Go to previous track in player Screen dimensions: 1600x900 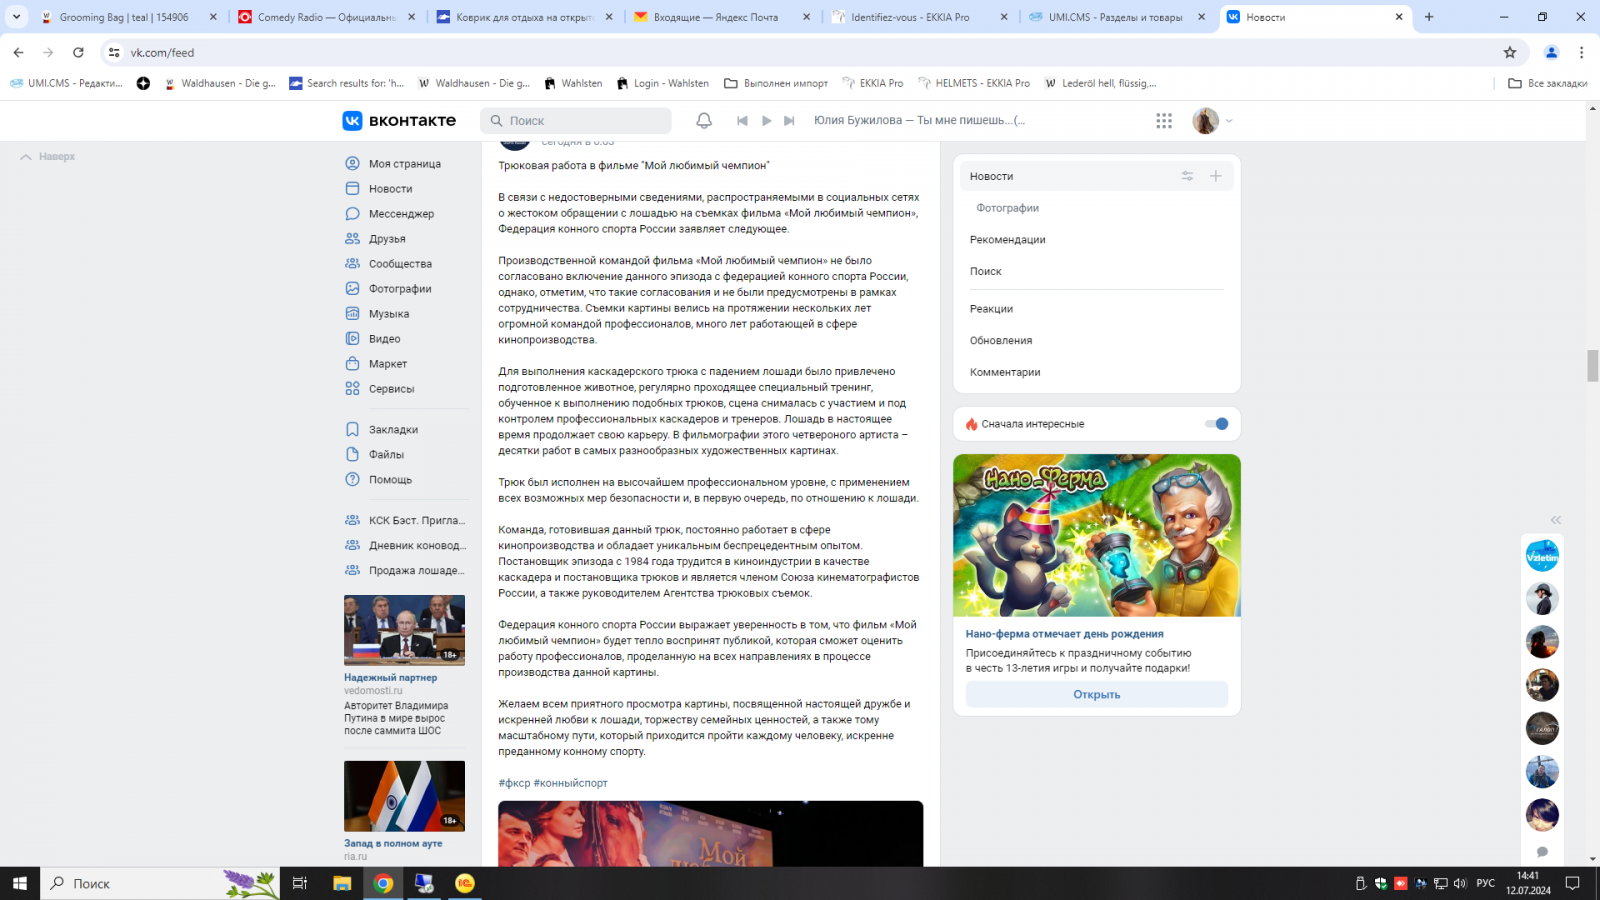point(742,121)
